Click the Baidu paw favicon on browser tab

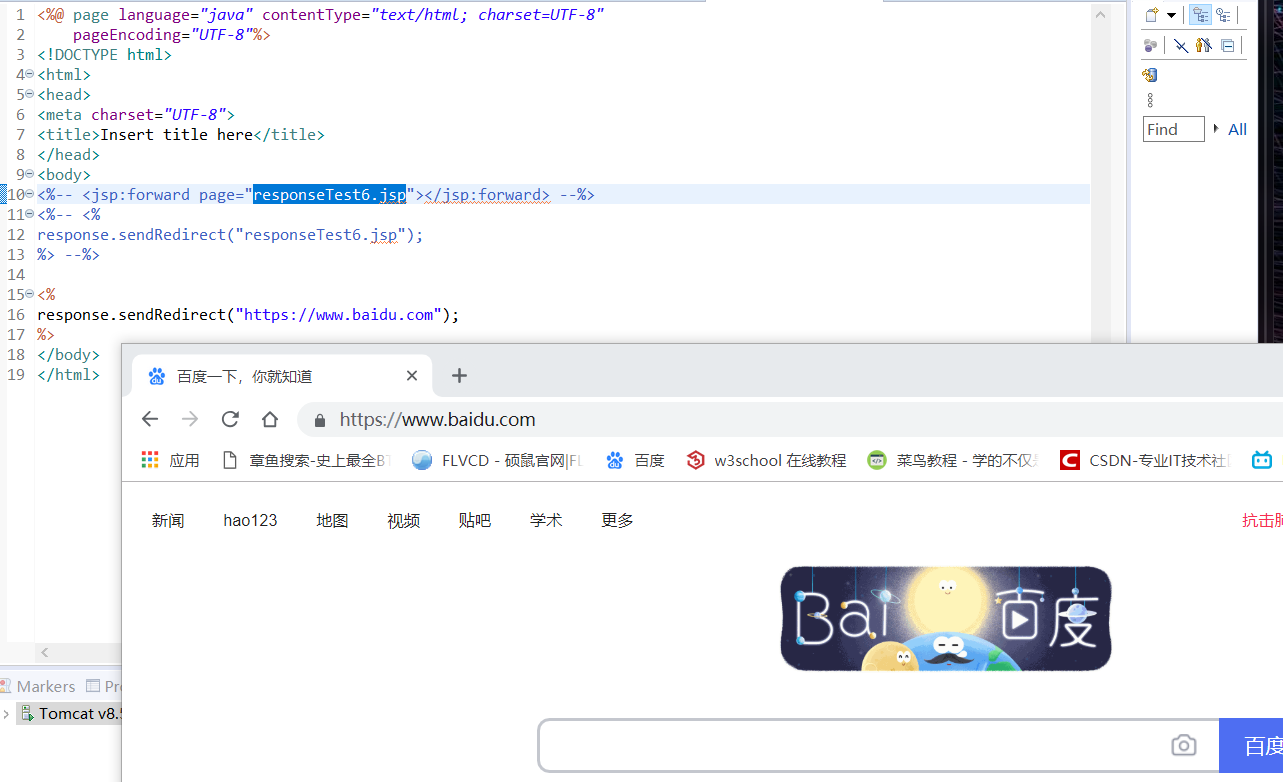point(157,376)
